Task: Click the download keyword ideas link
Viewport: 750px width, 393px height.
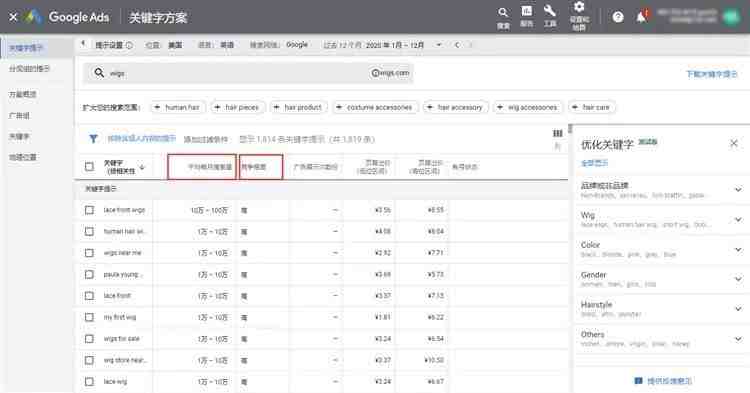Action: (711, 74)
